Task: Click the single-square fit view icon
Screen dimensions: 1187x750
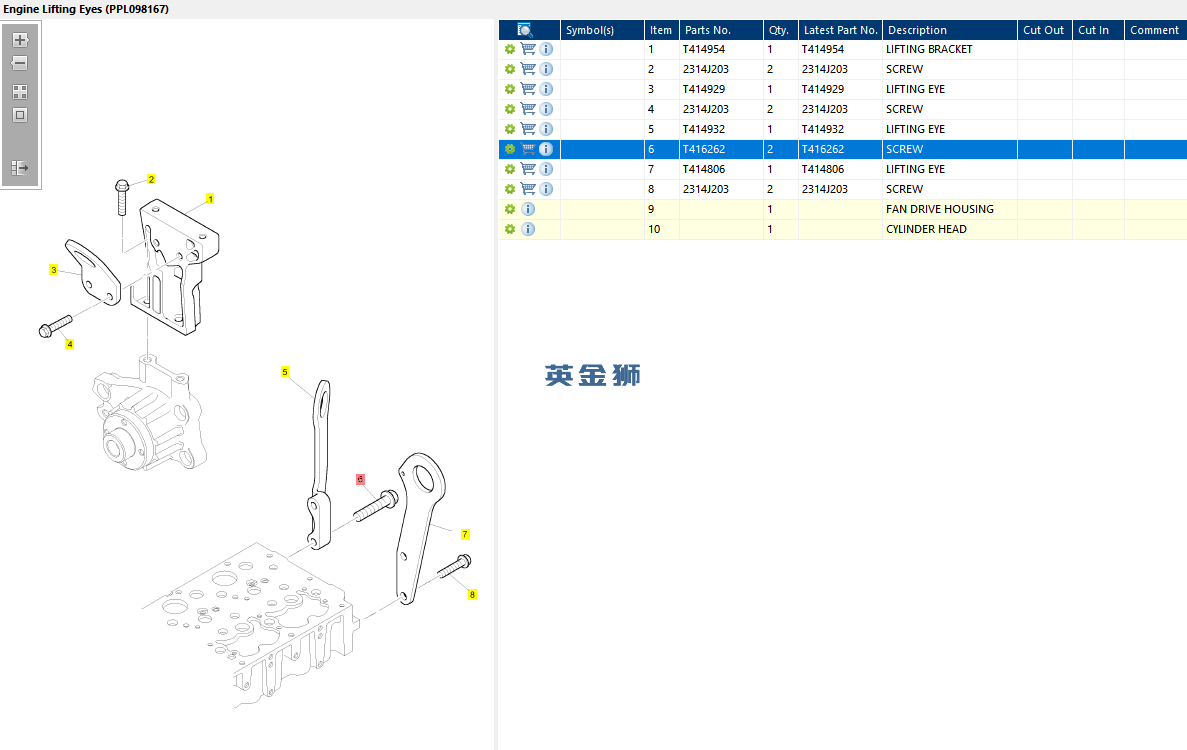Action: pyautogui.click(x=20, y=115)
